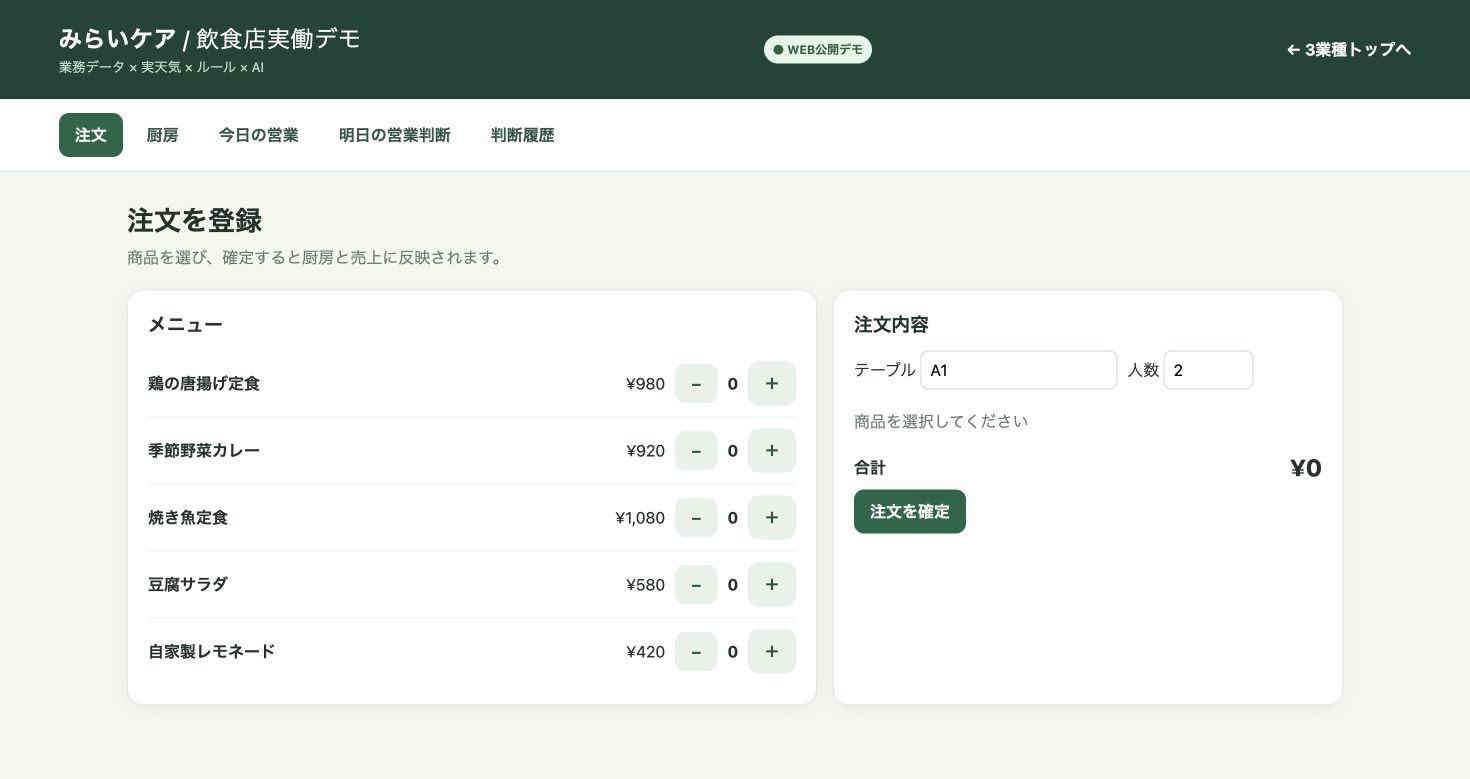1470x779 pixels.
Task: Add one 自家製レモネード with plus
Action: pos(772,652)
